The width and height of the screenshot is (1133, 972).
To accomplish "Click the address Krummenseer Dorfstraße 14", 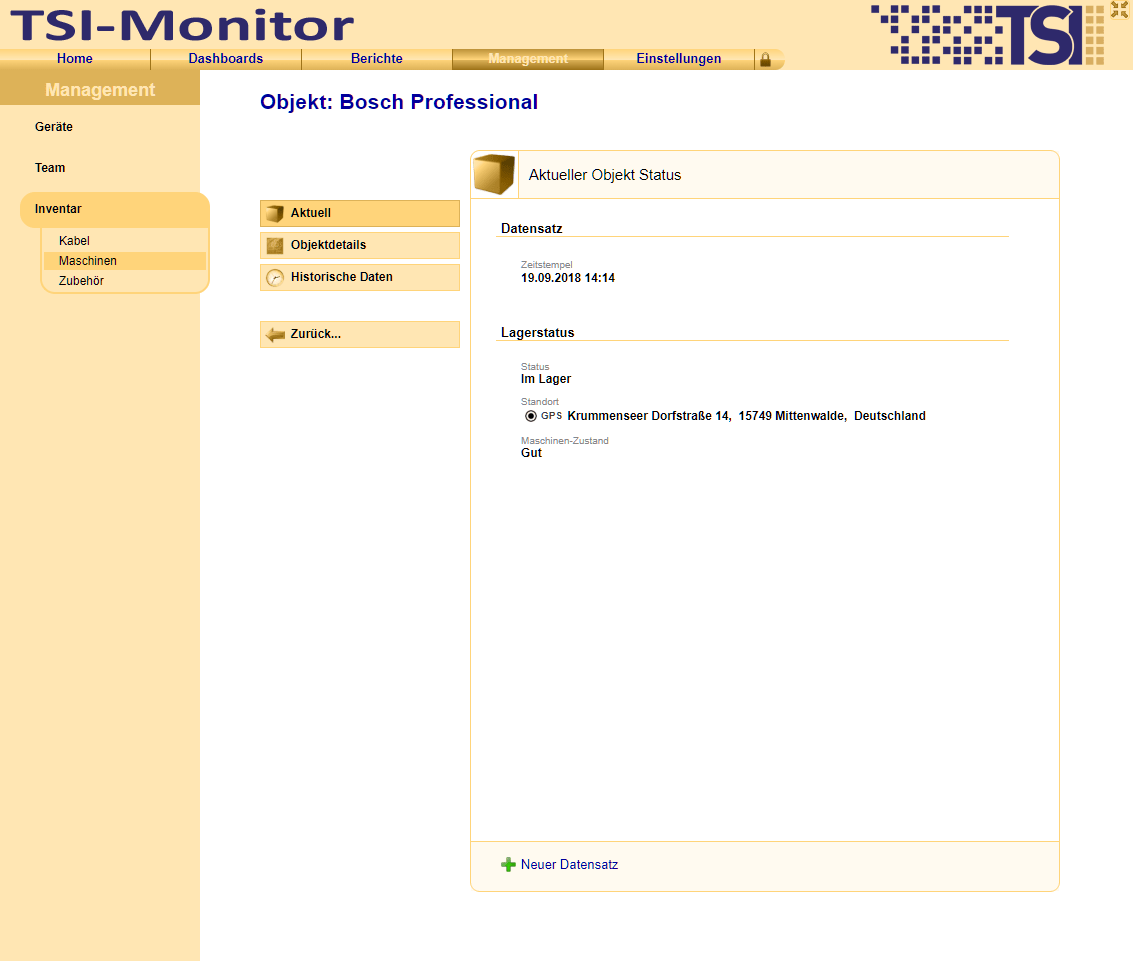I will 649,416.
